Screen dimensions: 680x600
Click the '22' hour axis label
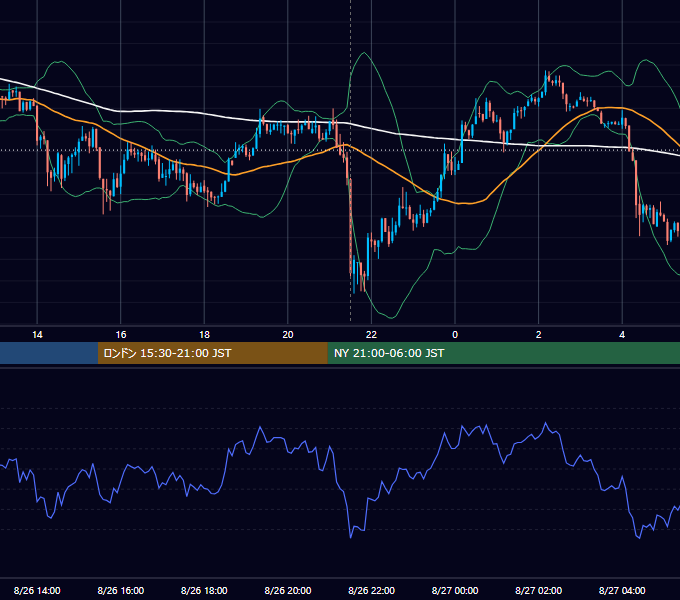[x=371, y=335]
